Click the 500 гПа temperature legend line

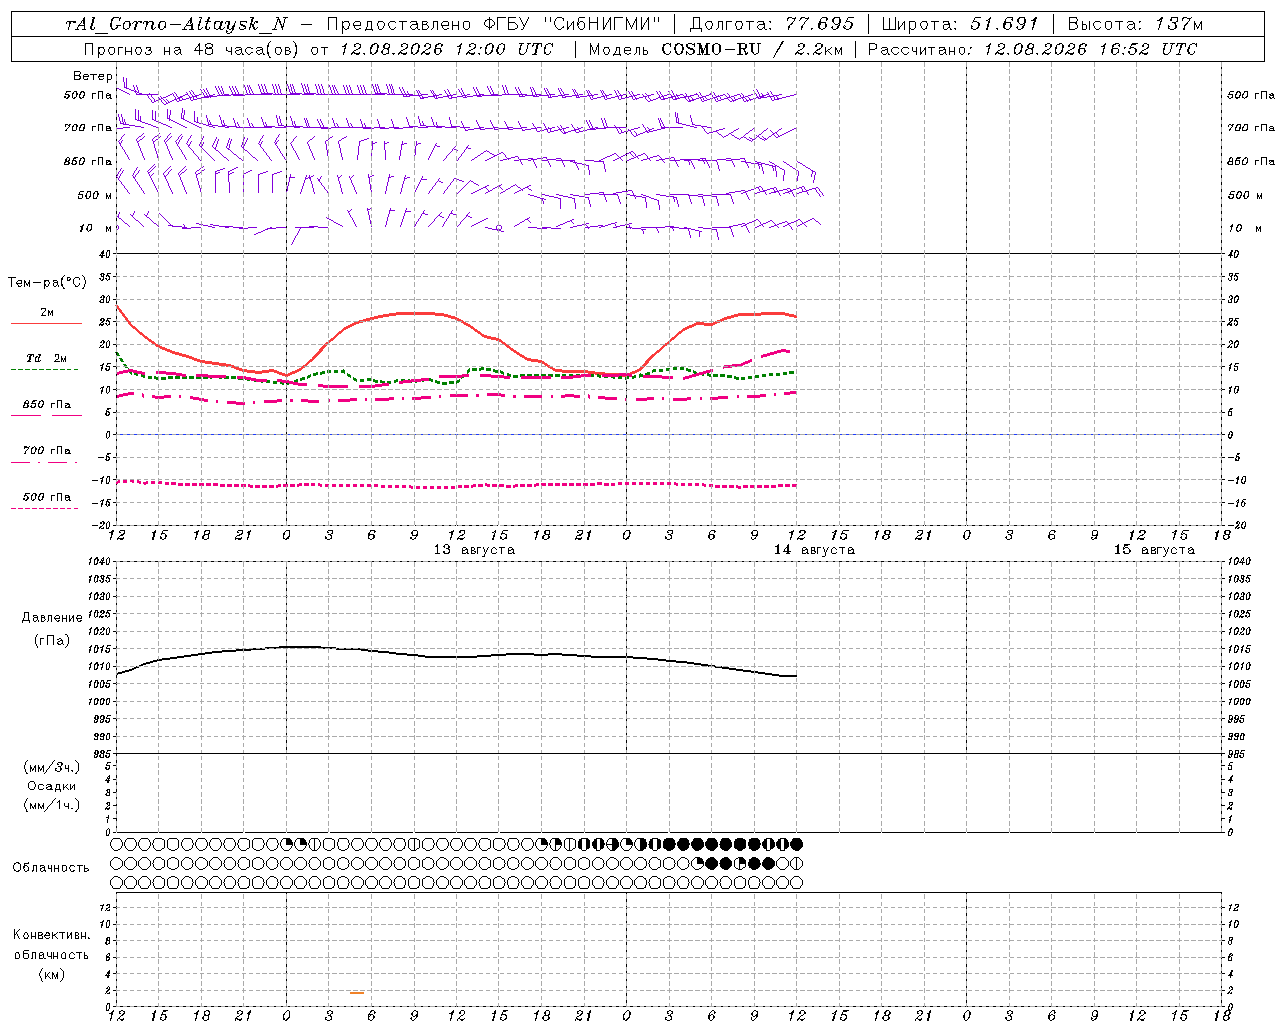tap(44, 508)
